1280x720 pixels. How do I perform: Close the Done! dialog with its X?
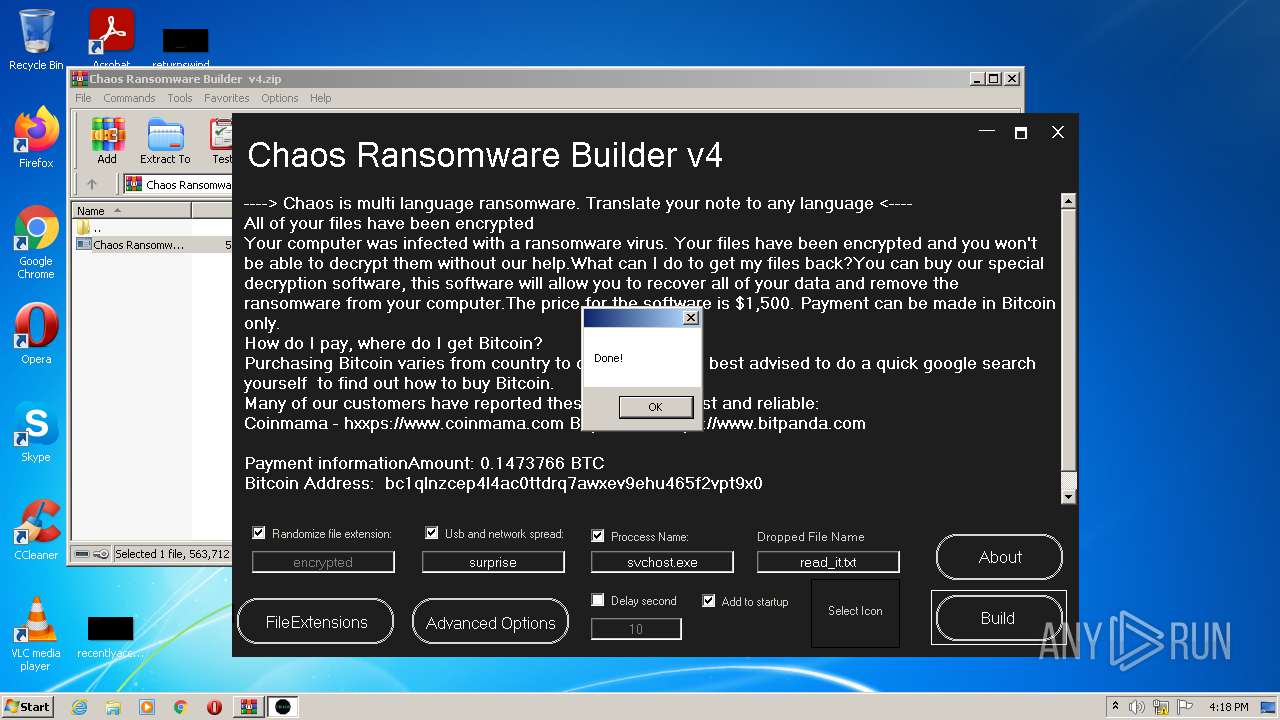(x=690, y=318)
